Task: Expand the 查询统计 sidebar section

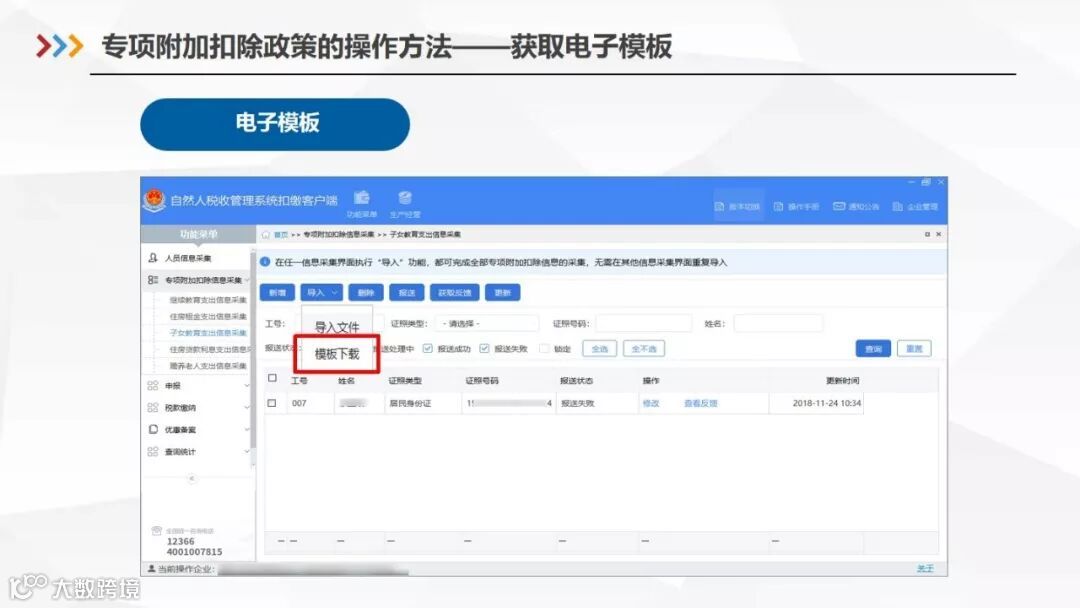Action: point(247,452)
